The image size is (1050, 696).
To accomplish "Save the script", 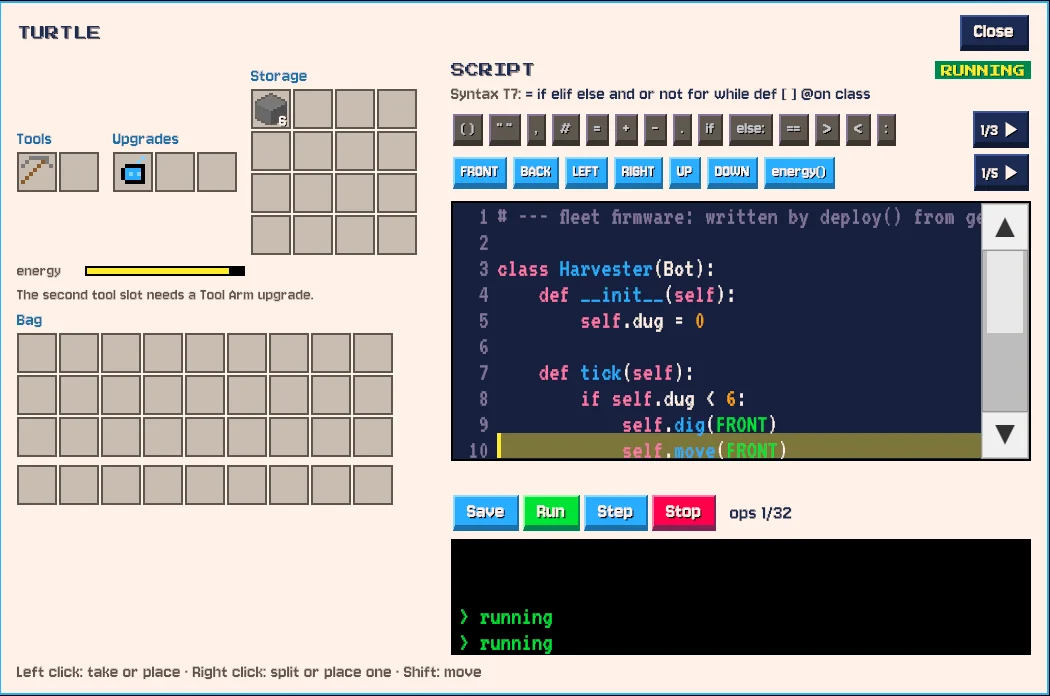I will pos(485,512).
